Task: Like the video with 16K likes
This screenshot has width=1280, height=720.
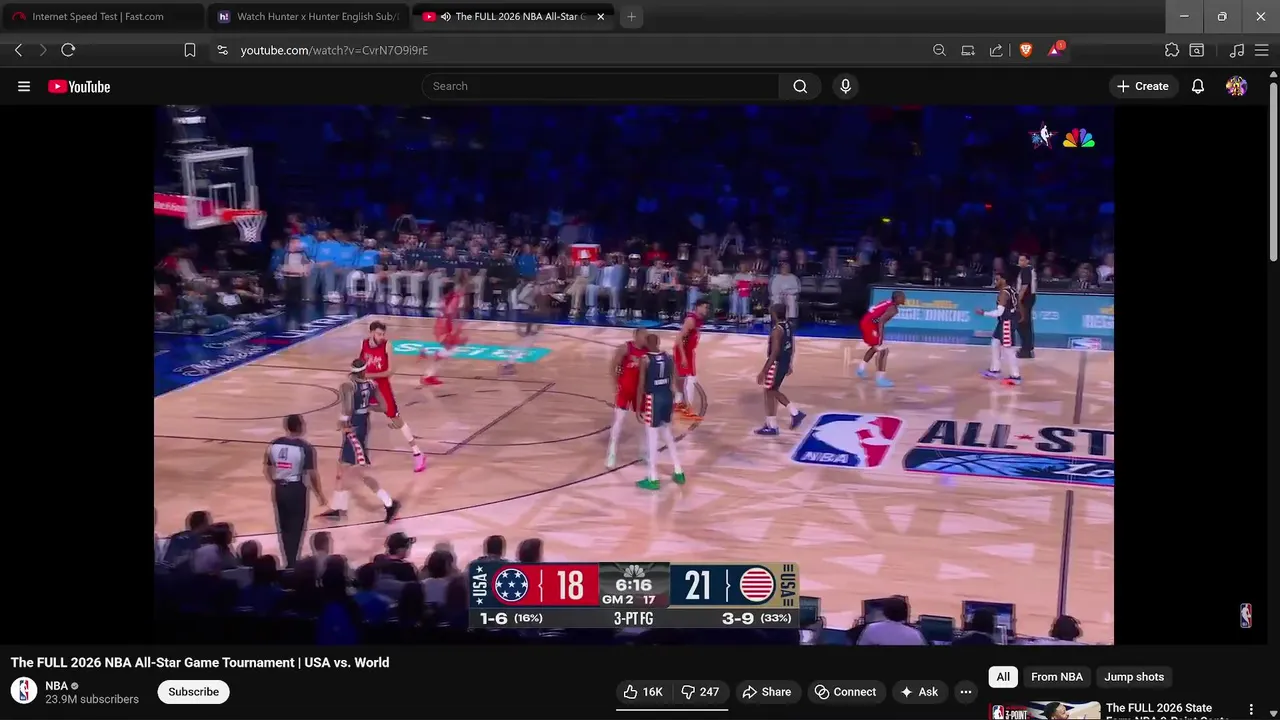Action: coord(642,692)
